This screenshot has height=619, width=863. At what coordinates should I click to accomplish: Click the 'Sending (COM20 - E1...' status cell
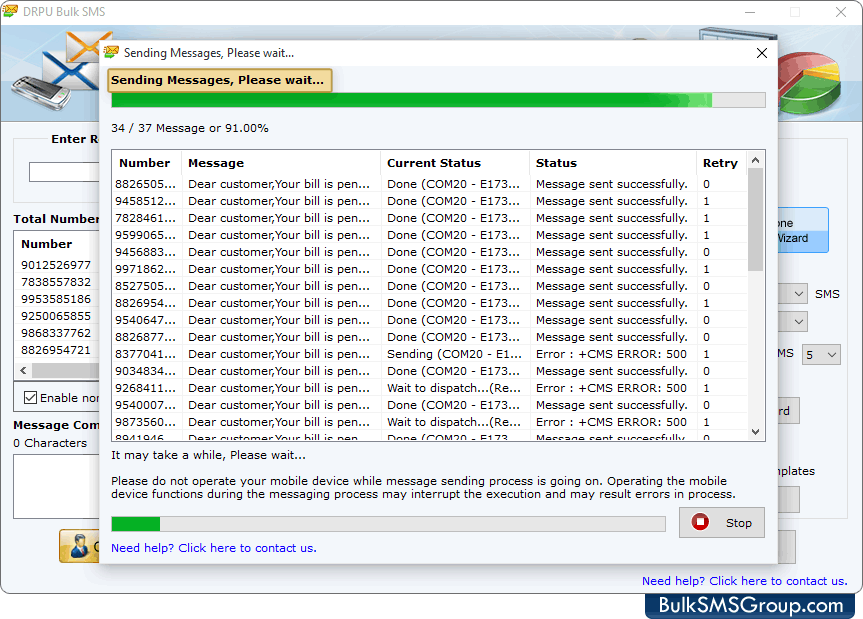click(455, 354)
